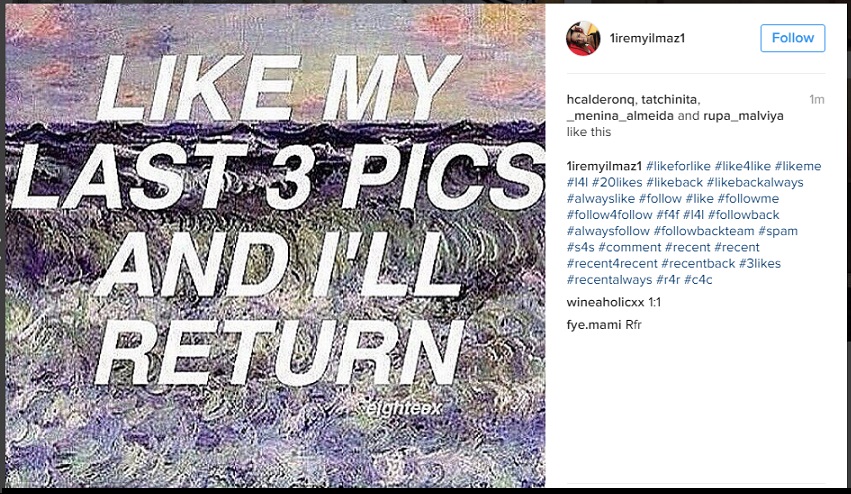Click the Follow button
This screenshot has height=494, width=851.
coord(792,38)
